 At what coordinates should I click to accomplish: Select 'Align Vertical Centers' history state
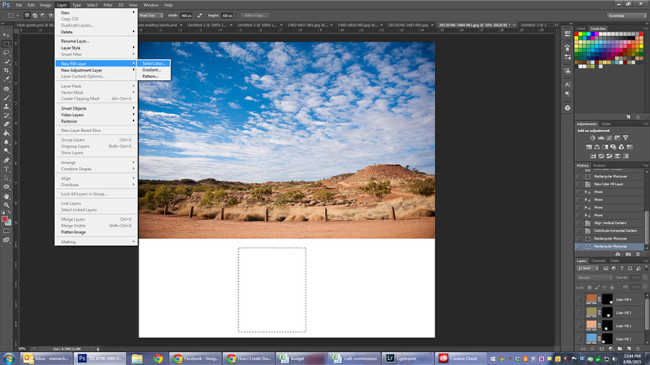pyautogui.click(x=609, y=223)
